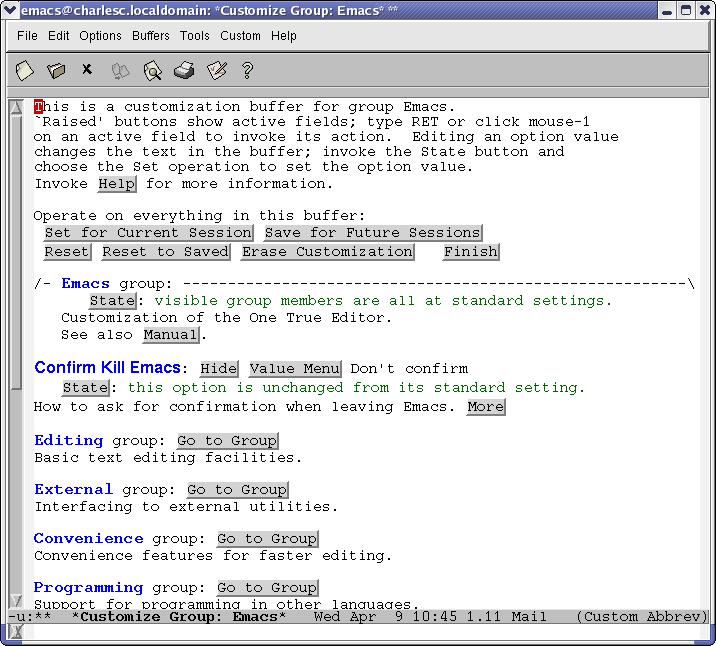
Task: Close the buffer with the X icon
Action: pyautogui.click(x=87, y=70)
